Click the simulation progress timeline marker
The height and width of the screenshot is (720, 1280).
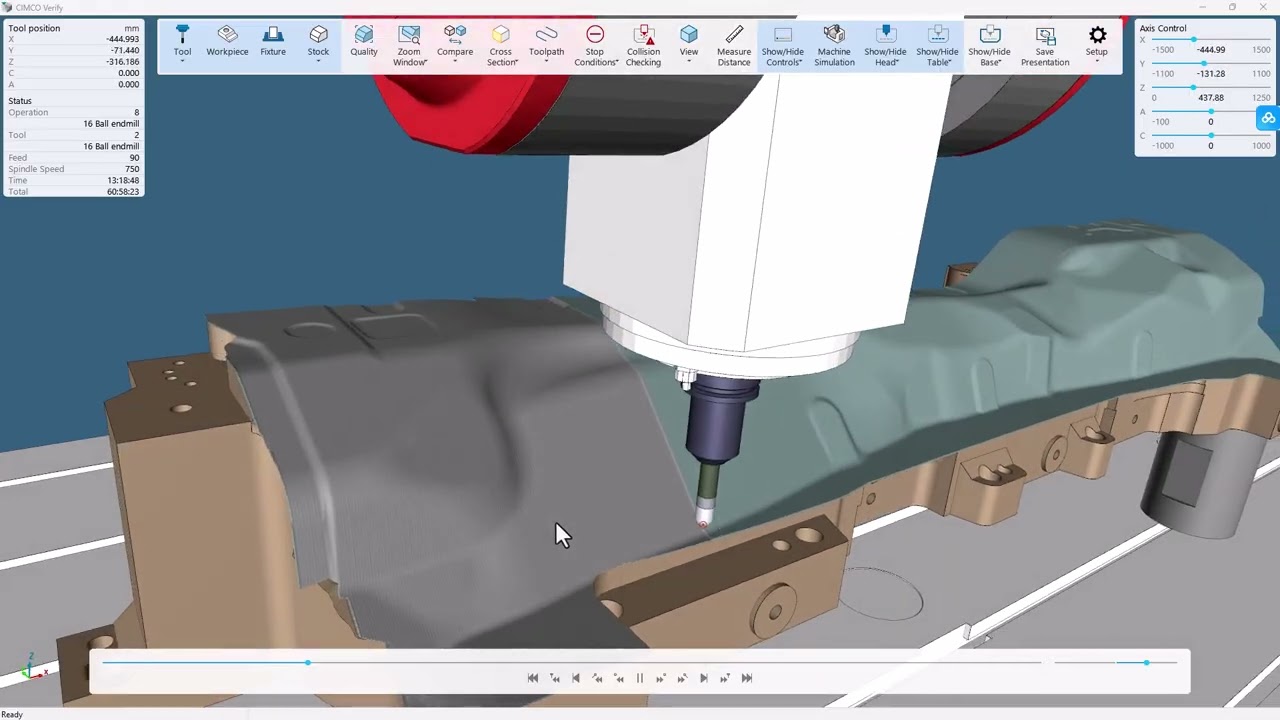tap(307, 663)
